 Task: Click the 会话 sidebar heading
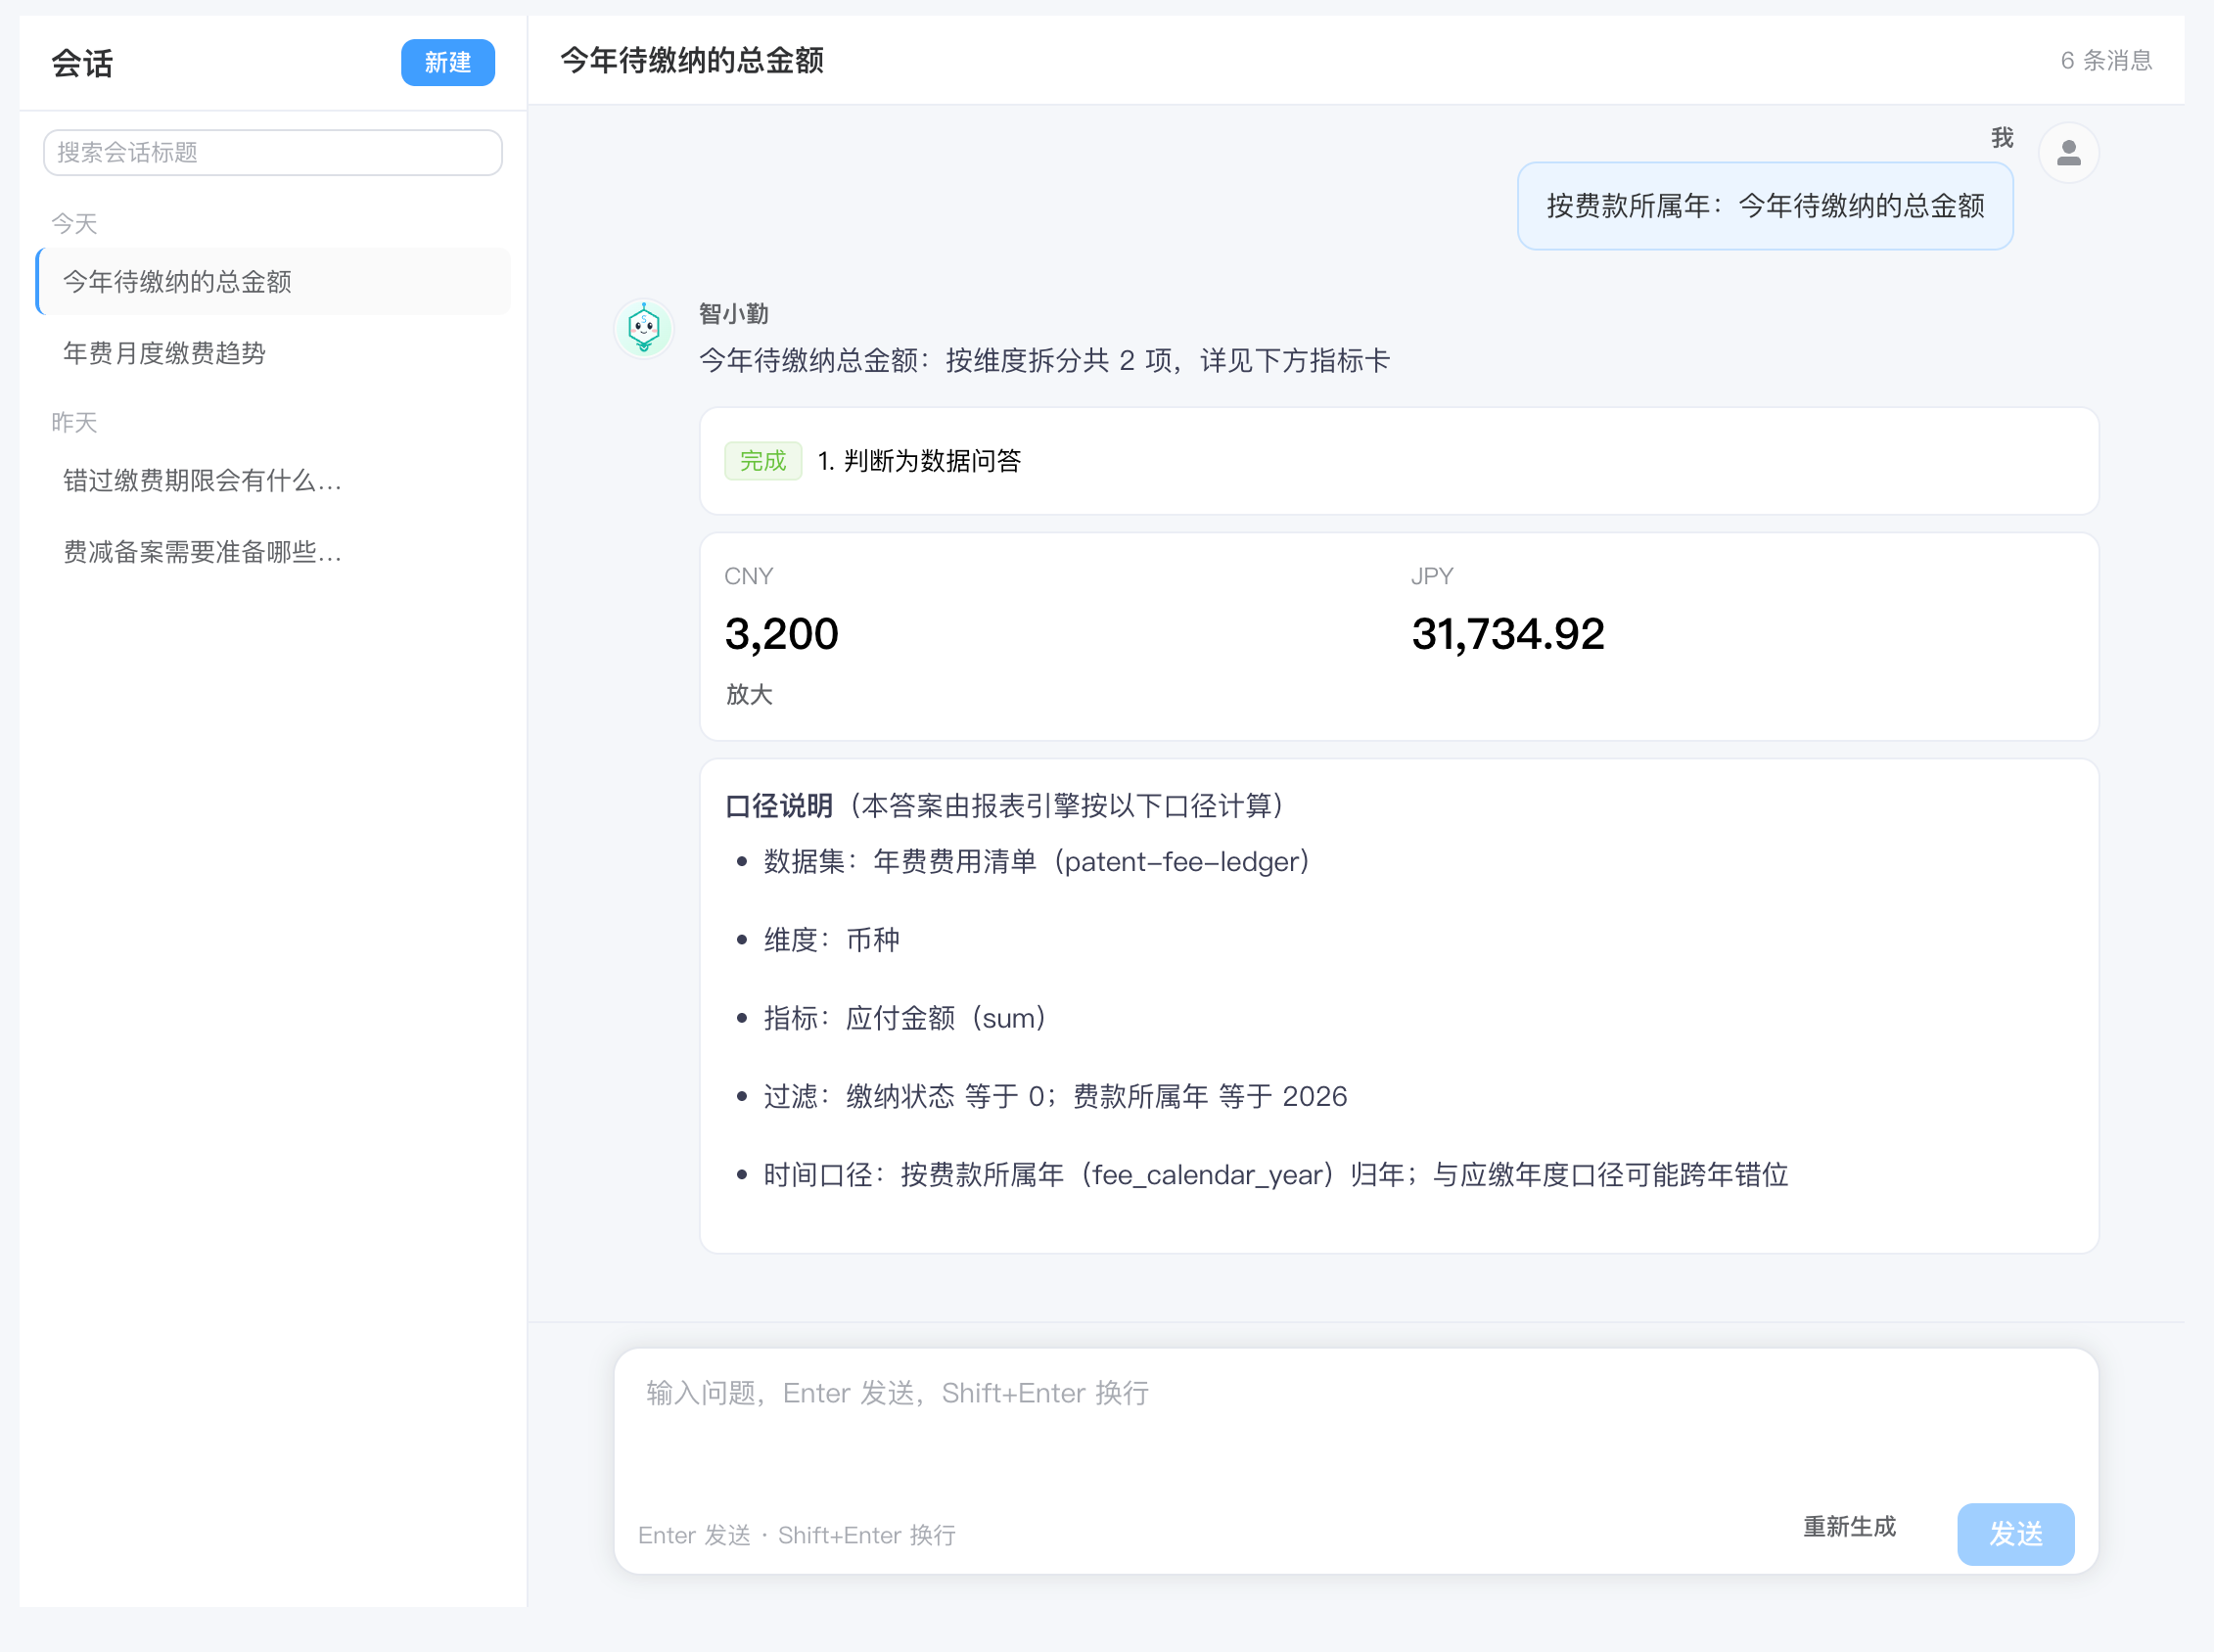pyautogui.click(x=82, y=63)
